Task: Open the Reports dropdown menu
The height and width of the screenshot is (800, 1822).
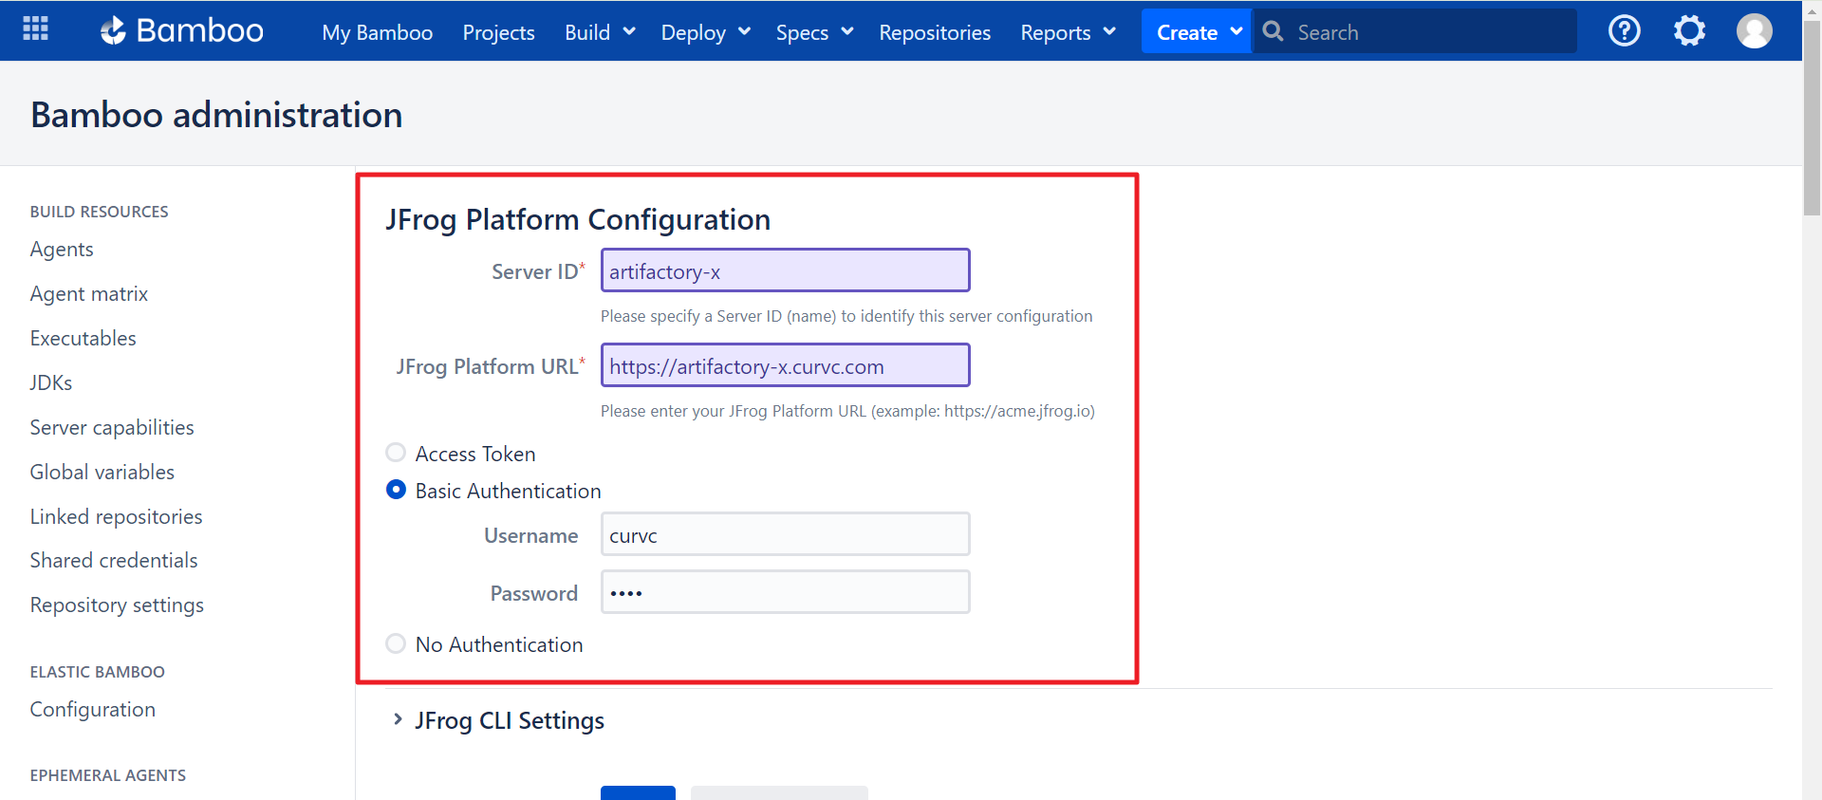Action: (1067, 32)
